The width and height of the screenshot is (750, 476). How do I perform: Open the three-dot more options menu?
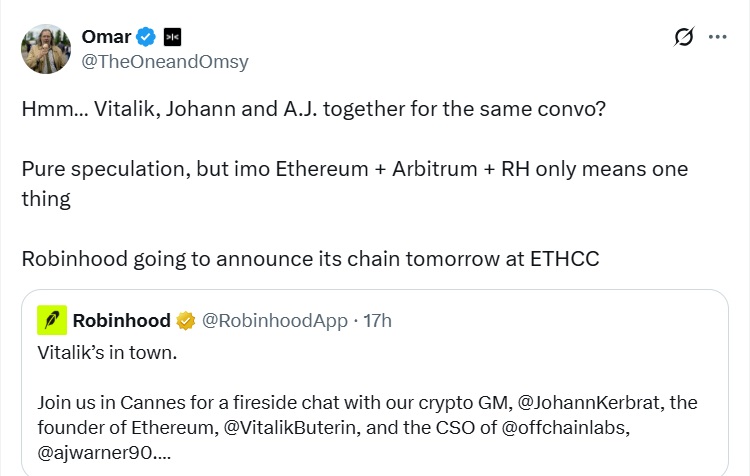pyautogui.click(x=717, y=37)
